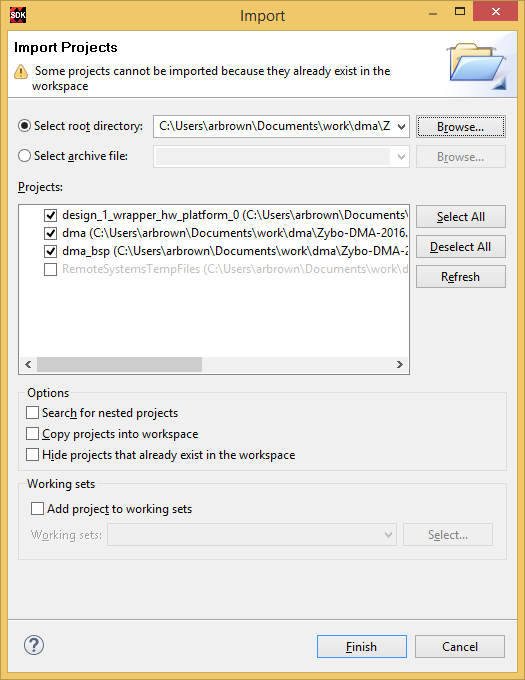Minimize the Import dialog window

433,13
